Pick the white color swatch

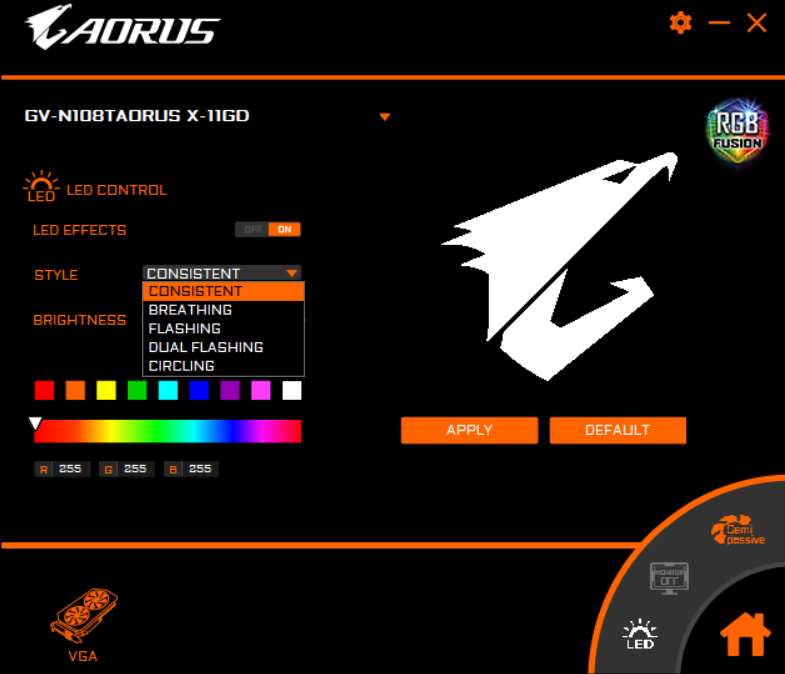292,391
